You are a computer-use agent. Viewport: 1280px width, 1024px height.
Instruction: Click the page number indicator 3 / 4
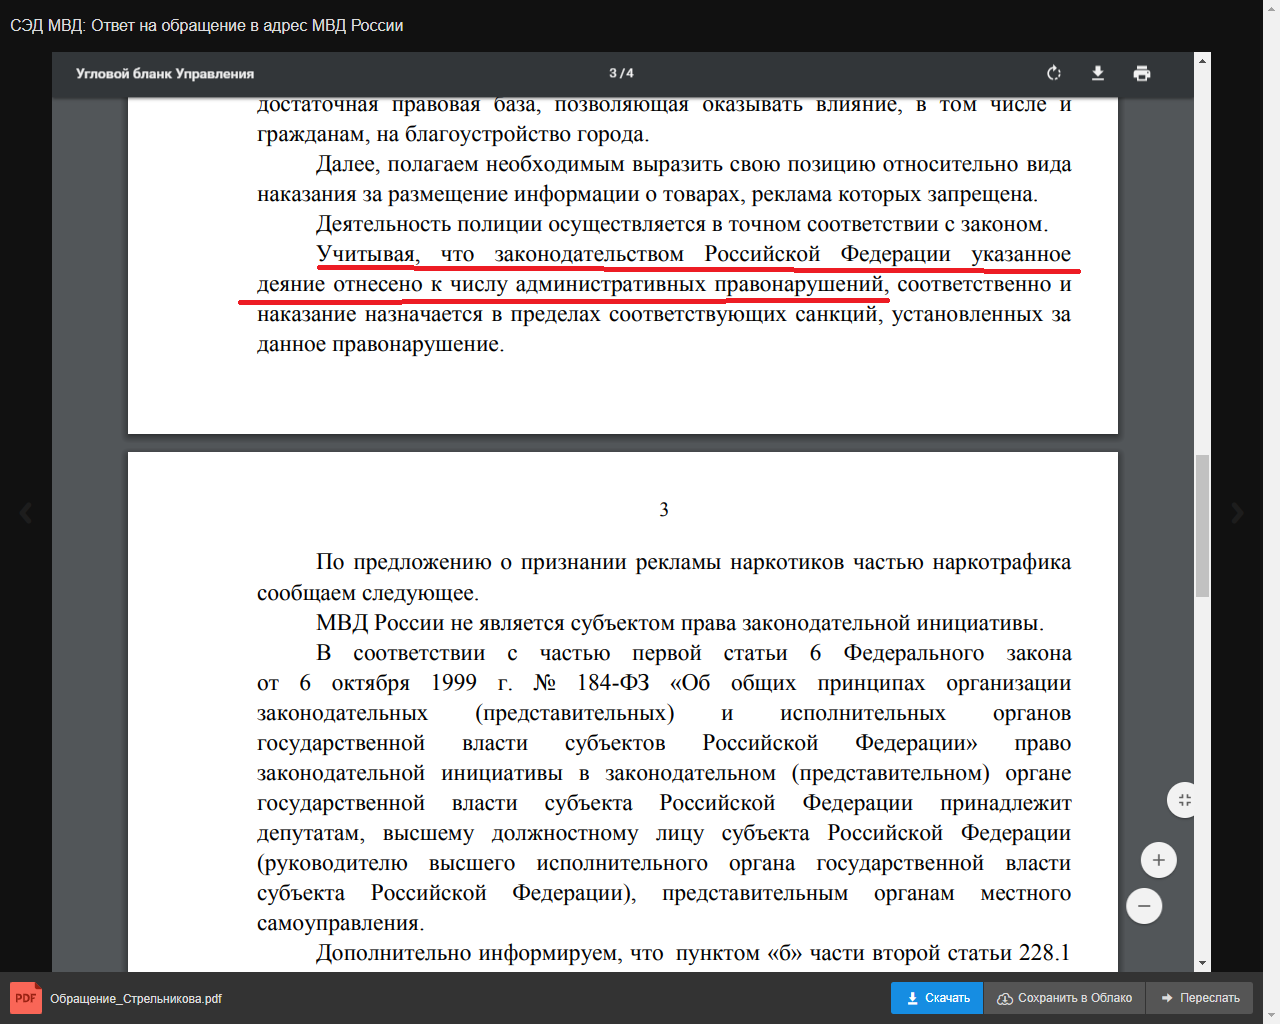621,73
